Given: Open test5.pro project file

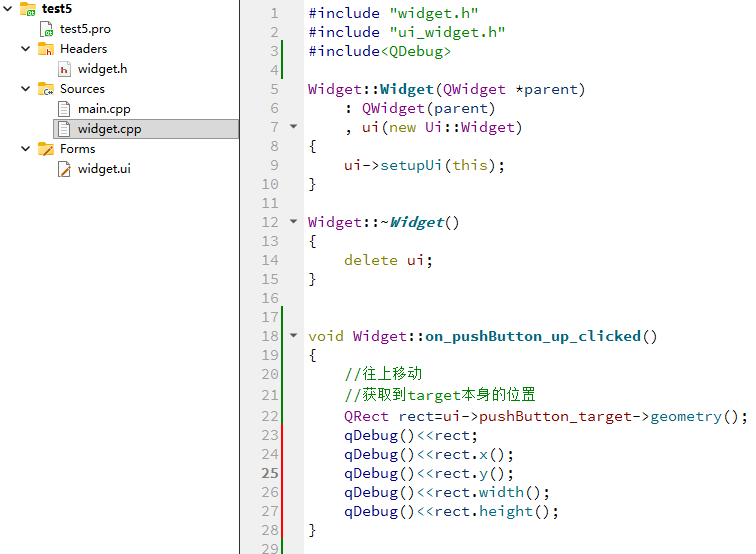Looking at the screenshot, I should (85, 29).
